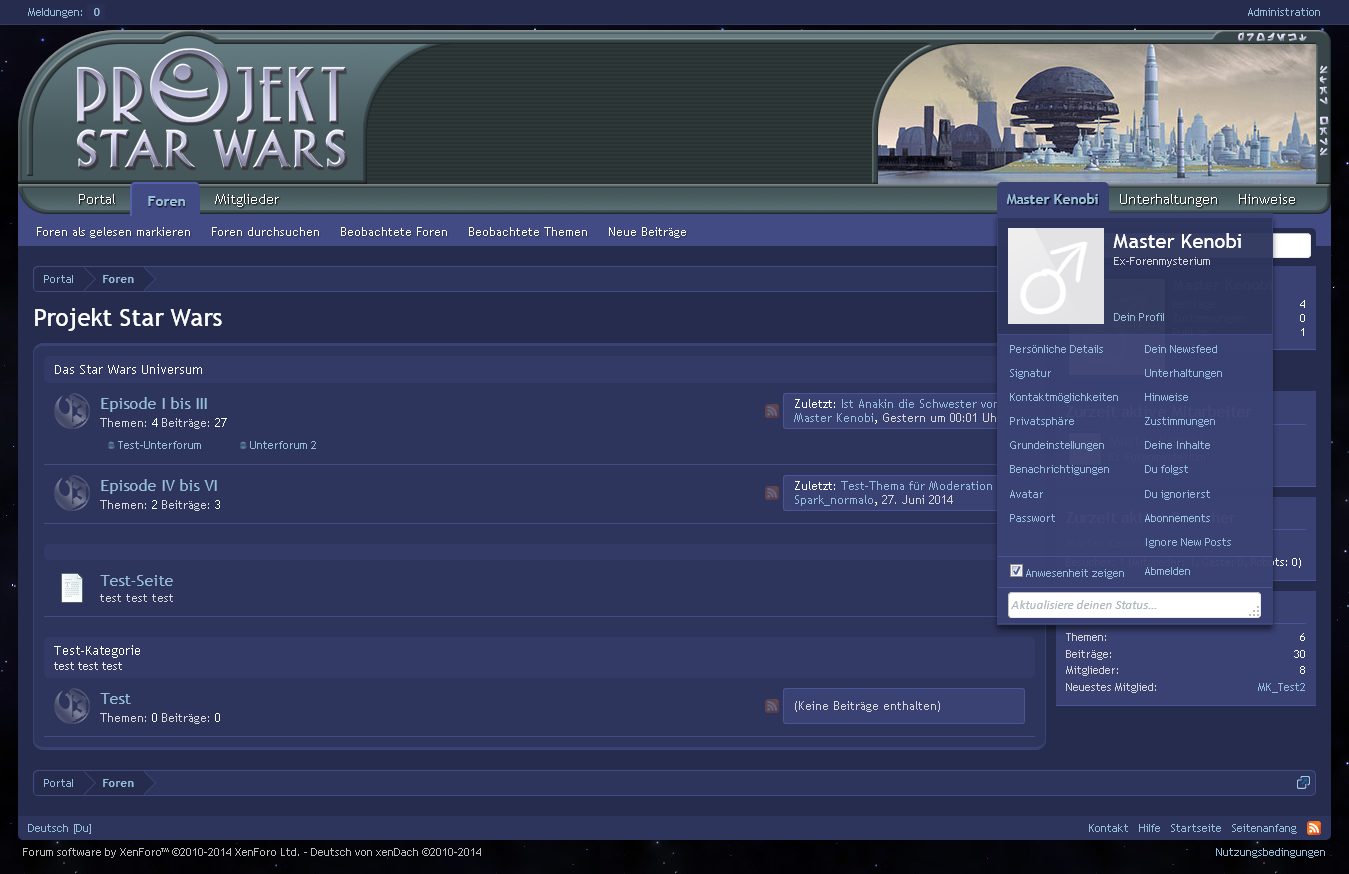Viewport: 1349px width, 874px height.
Task: Click the RSS icon in the Test forum row
Action: tap(772, 706)
